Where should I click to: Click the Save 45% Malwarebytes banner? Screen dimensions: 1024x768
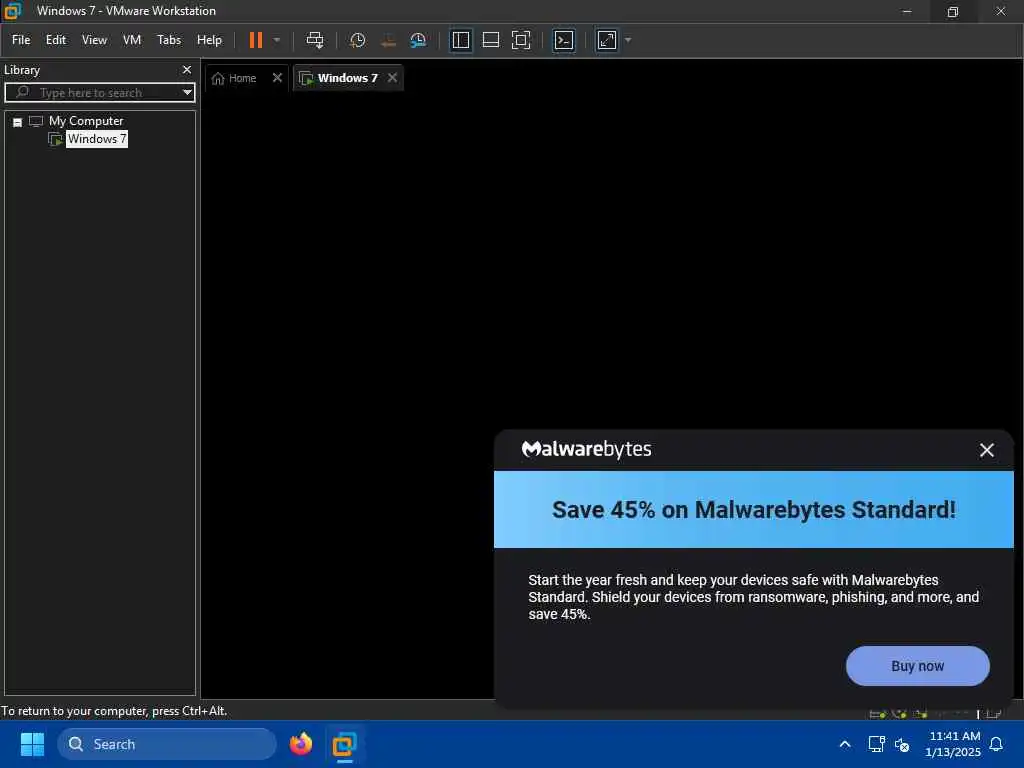(754, 509)
